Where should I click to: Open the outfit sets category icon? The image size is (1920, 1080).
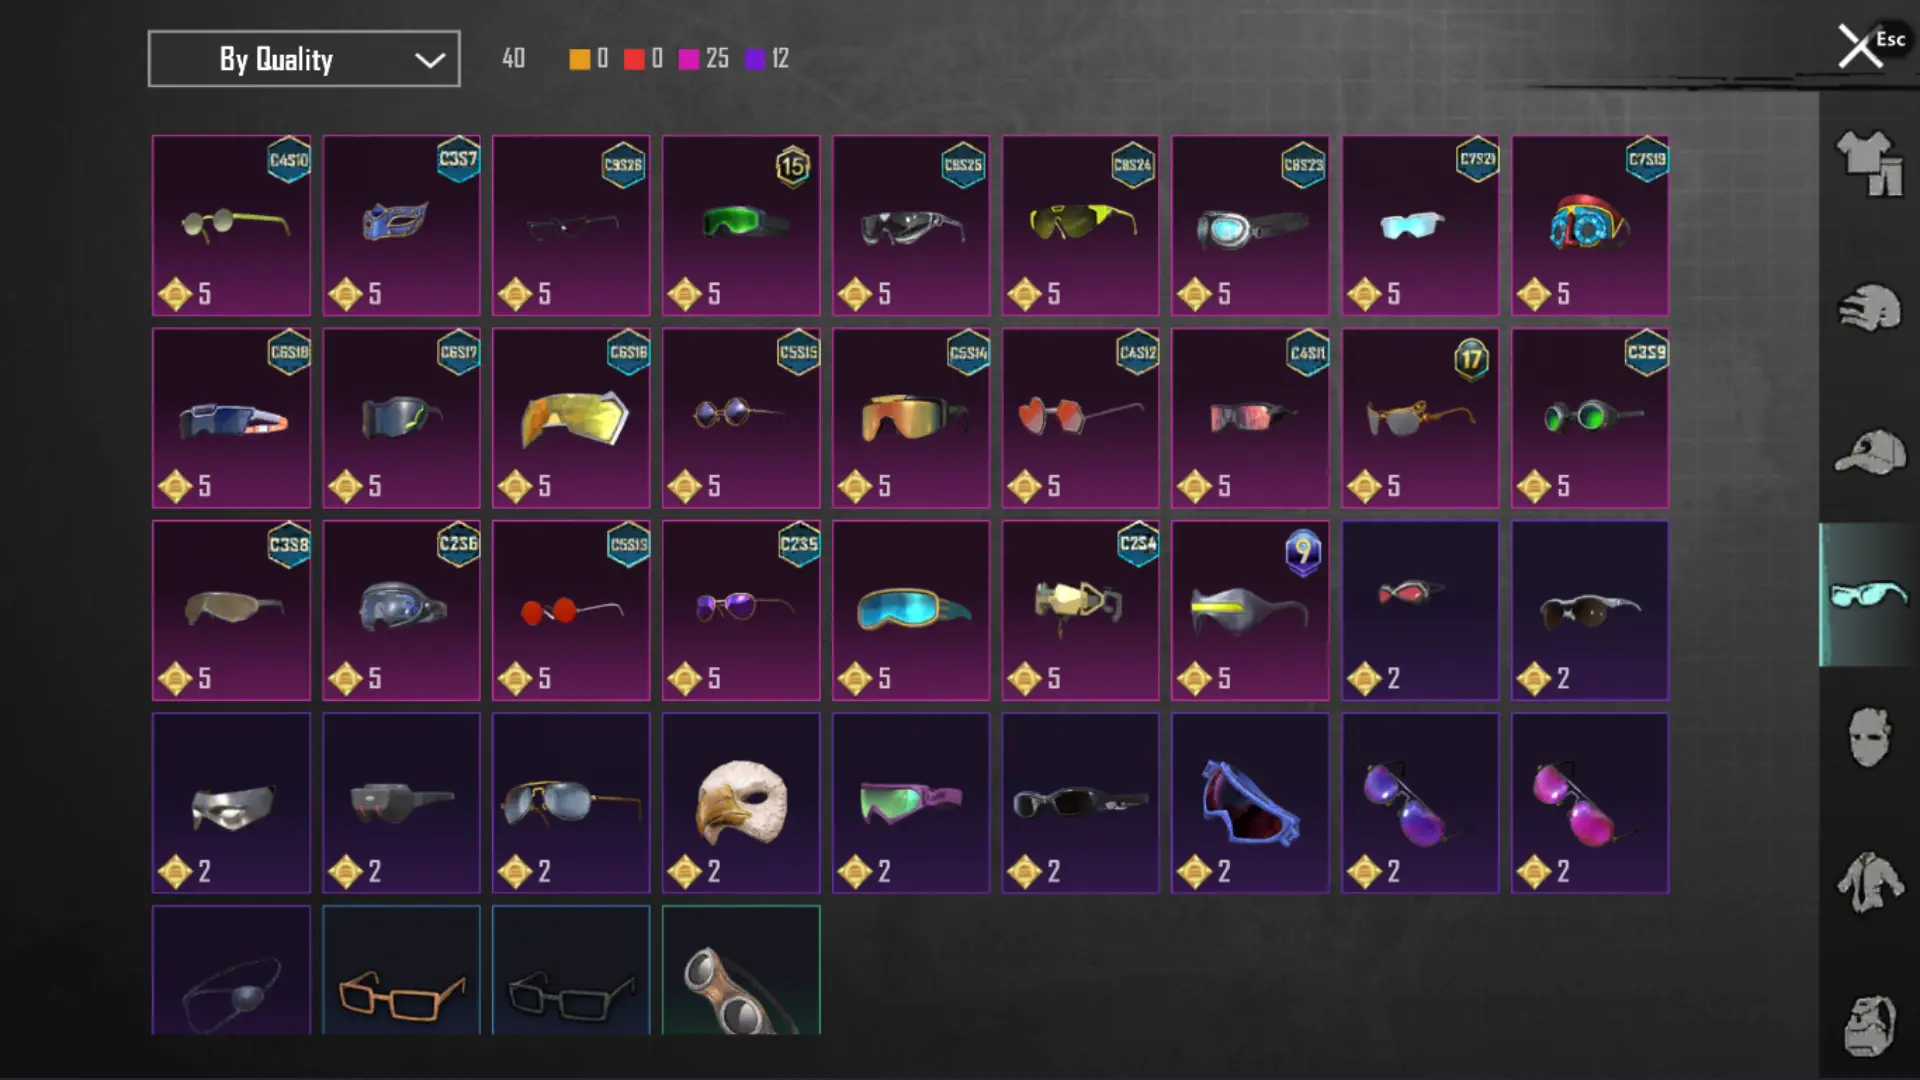(1869, 163)
